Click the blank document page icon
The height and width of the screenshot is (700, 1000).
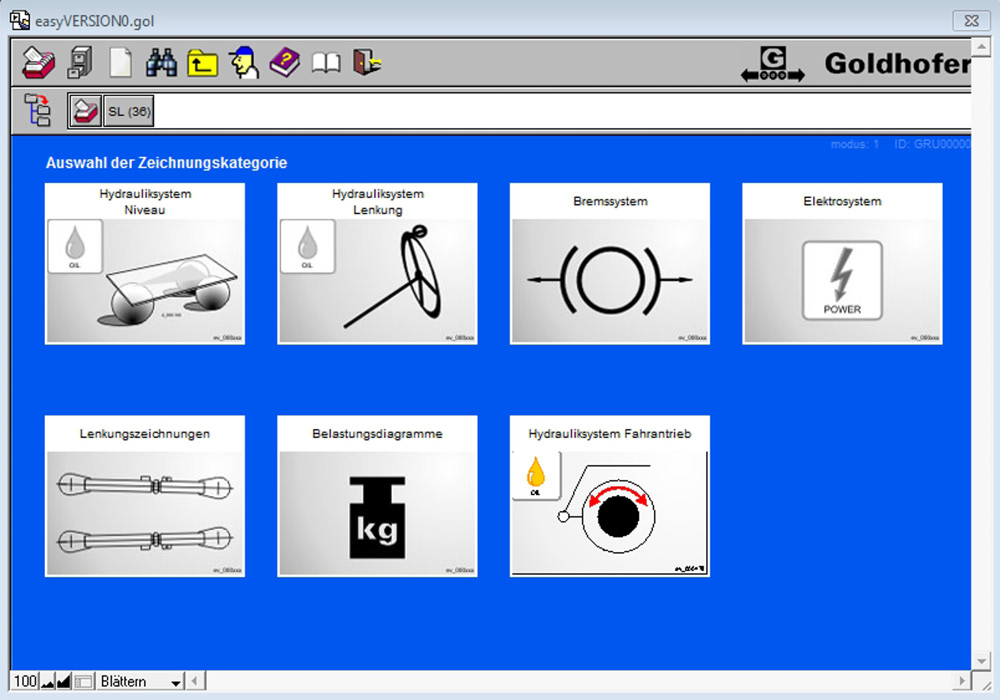120,63
